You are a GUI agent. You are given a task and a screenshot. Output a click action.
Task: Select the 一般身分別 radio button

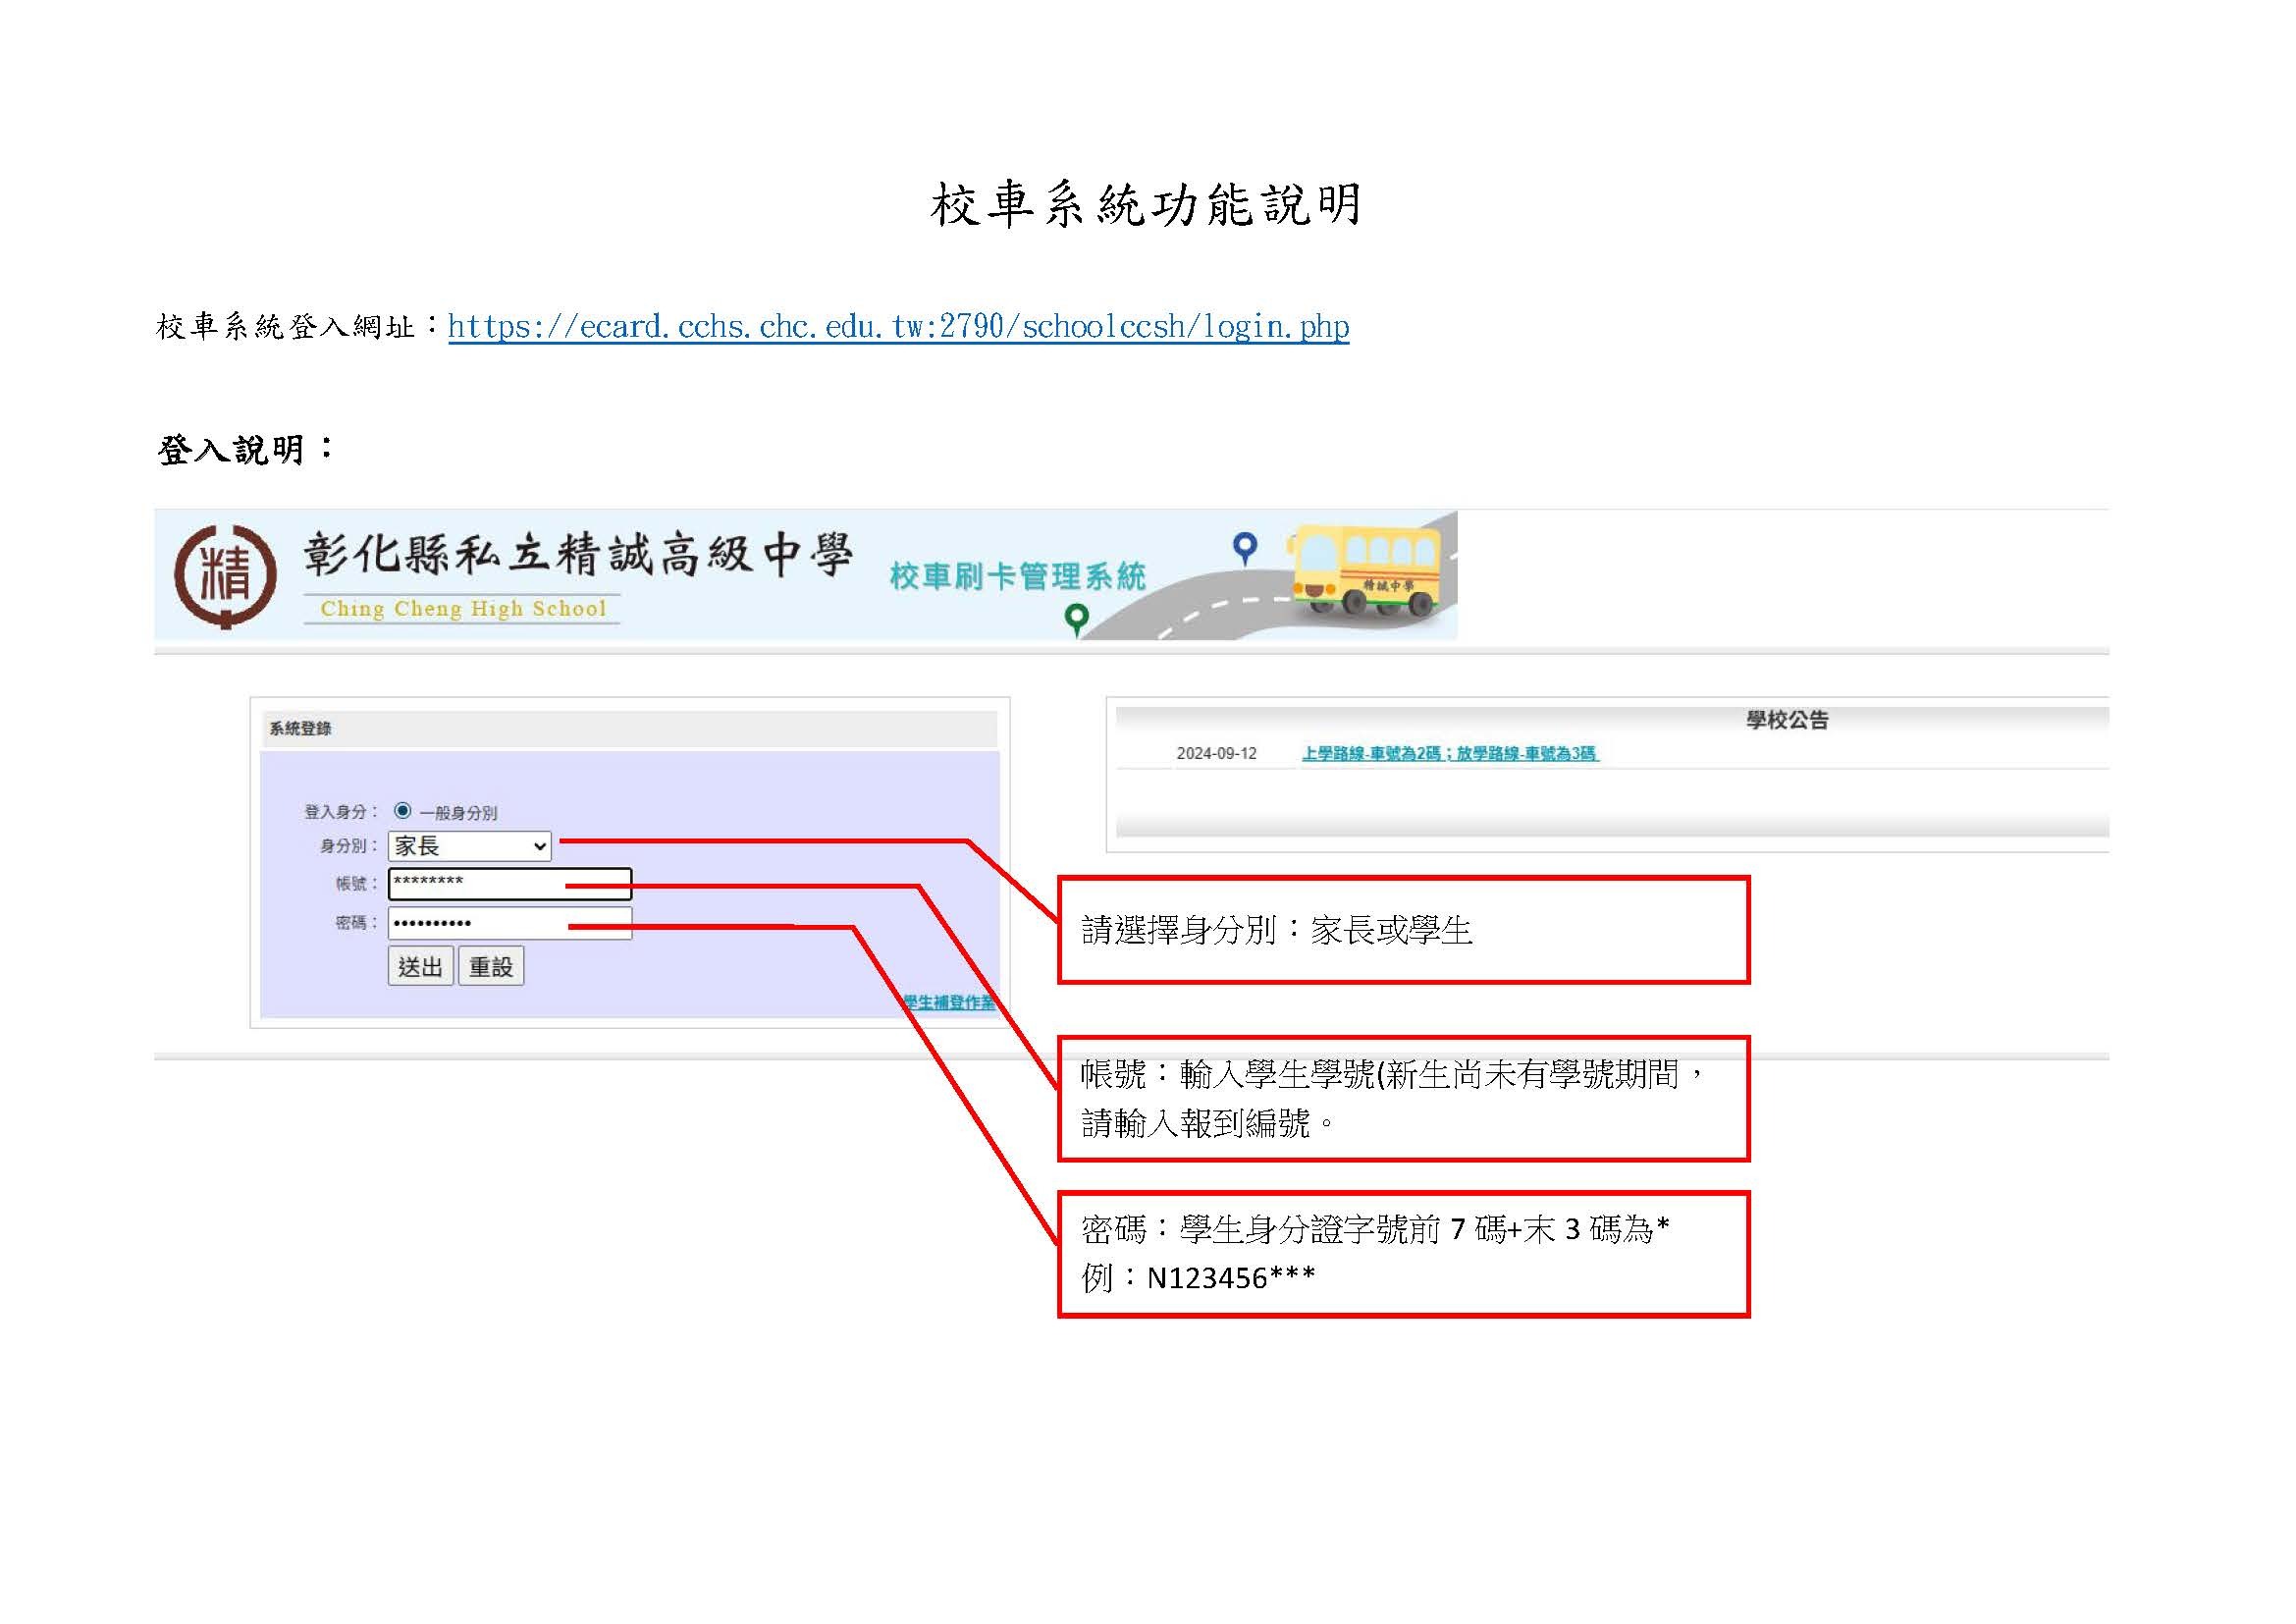404,813
